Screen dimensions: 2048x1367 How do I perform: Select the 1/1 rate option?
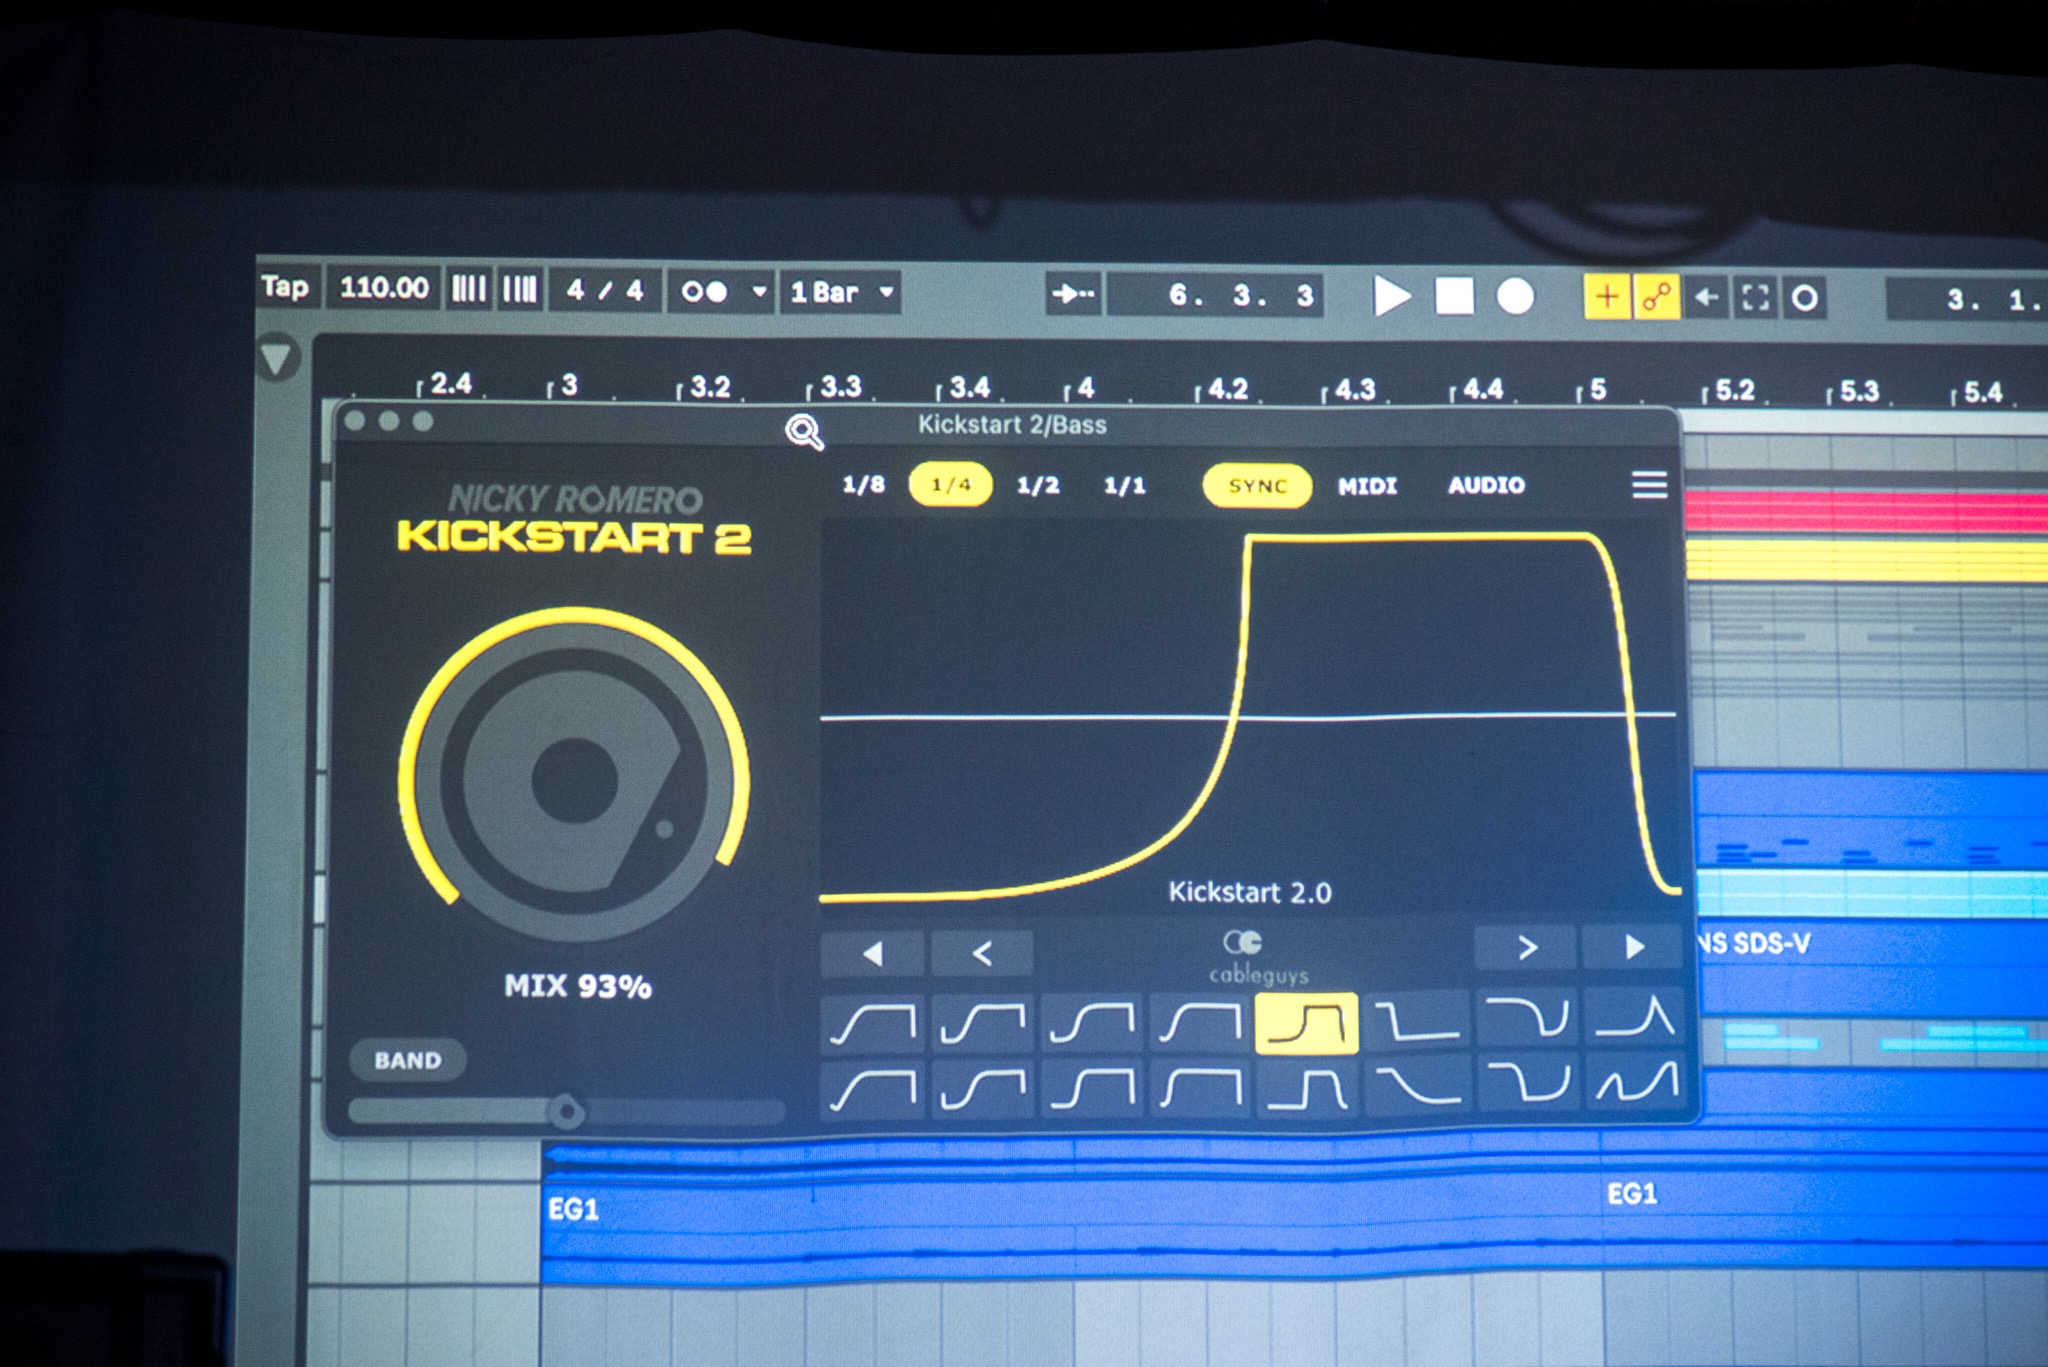point(1124,486)
